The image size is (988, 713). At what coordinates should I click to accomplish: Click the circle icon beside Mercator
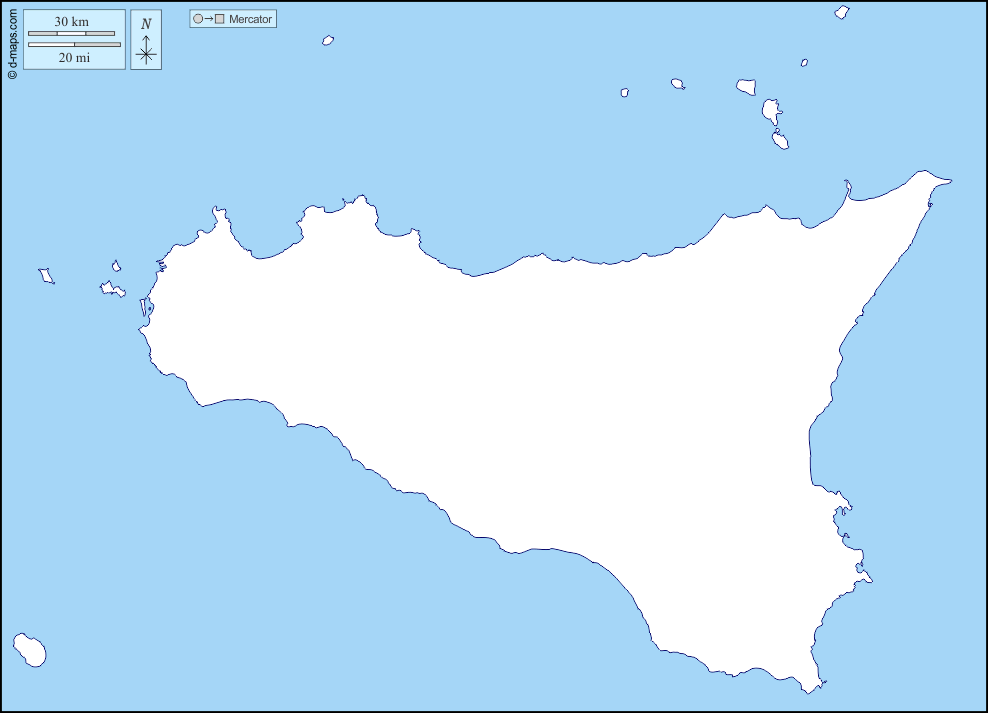(198, 19)
